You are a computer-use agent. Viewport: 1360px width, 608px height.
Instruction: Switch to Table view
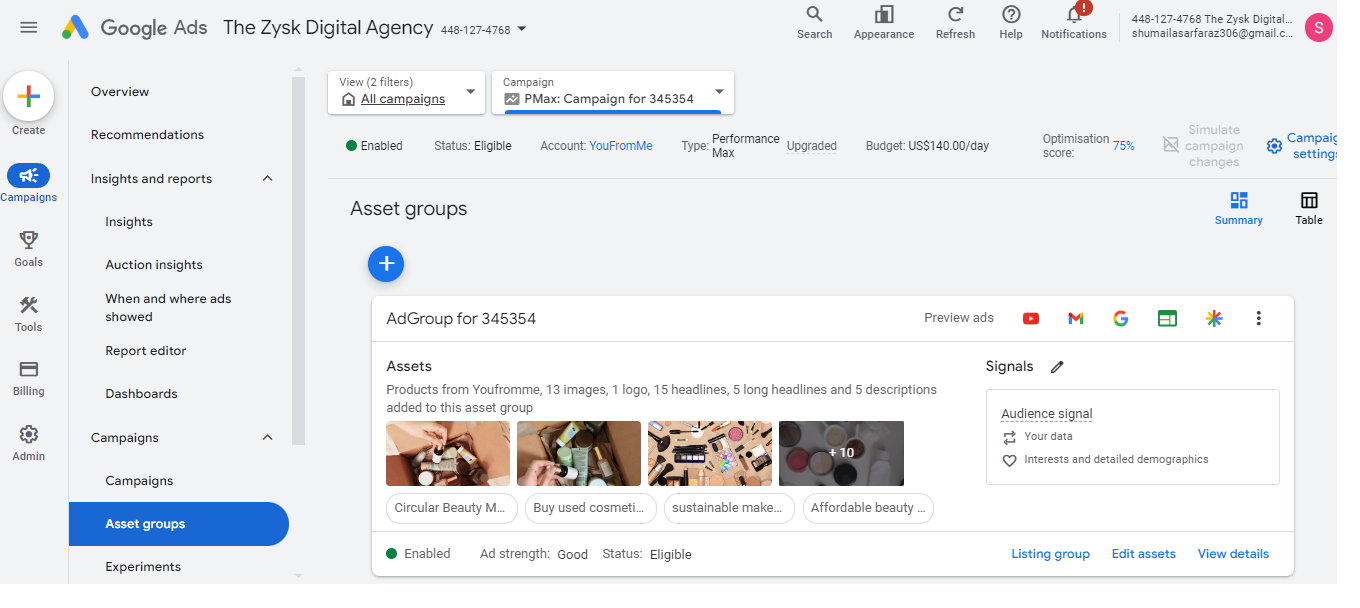click(x=1309, y=208)
